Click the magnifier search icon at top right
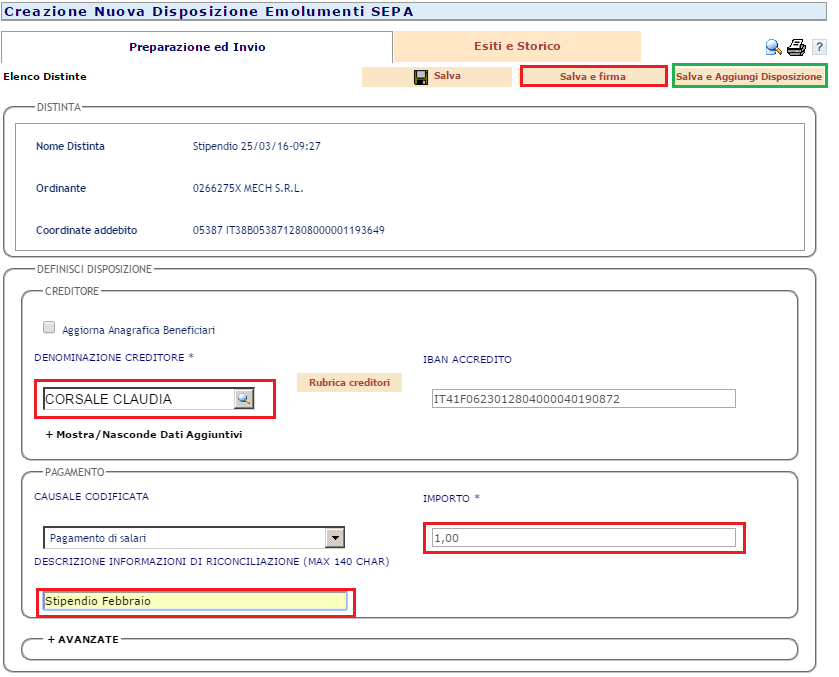The width and height of the screenshot is (839, 677). (773, 47)
